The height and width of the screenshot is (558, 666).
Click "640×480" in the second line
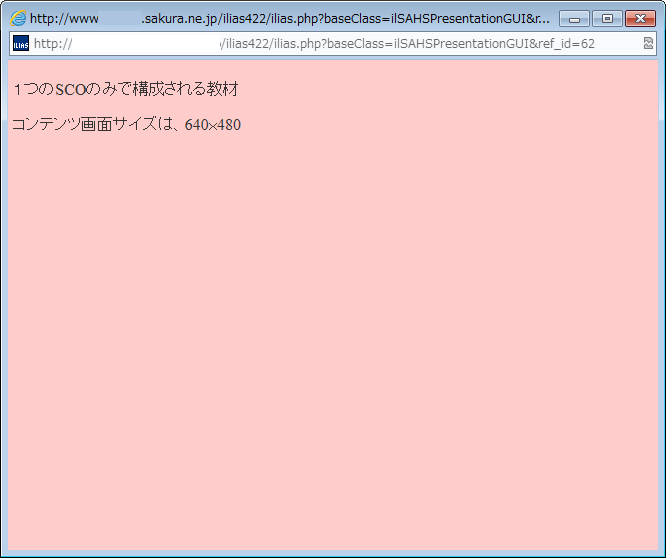[213, 125]
